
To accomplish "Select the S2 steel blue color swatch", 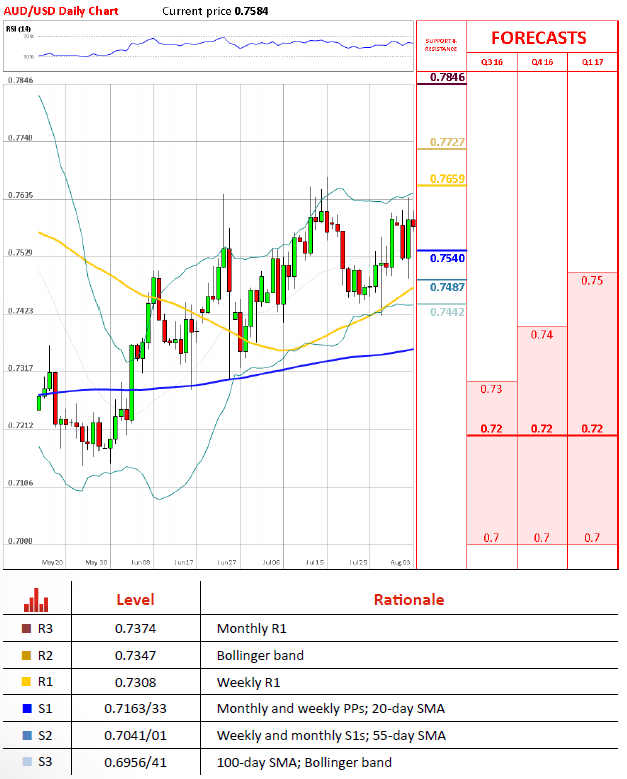I will click(27, 735).
